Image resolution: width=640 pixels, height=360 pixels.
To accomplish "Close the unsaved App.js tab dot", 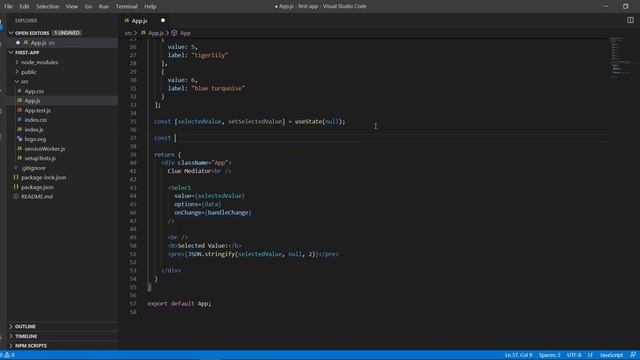I will [163, 20].
